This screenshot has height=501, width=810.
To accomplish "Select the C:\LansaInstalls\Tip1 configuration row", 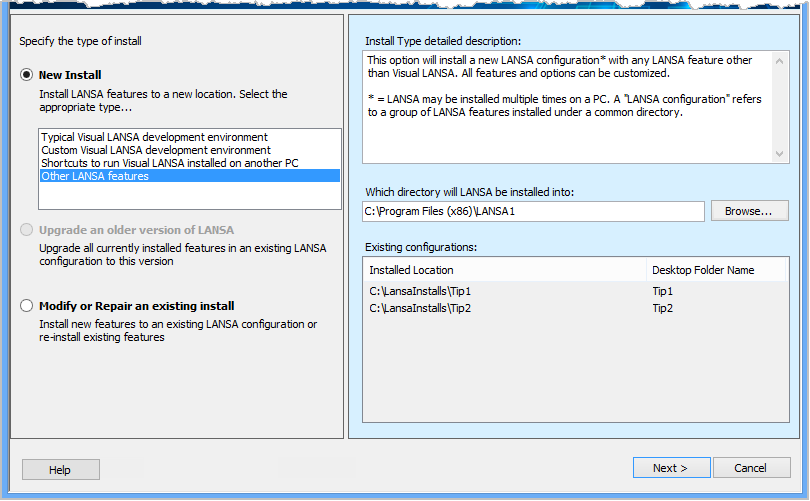I will [x=420, y=291].
